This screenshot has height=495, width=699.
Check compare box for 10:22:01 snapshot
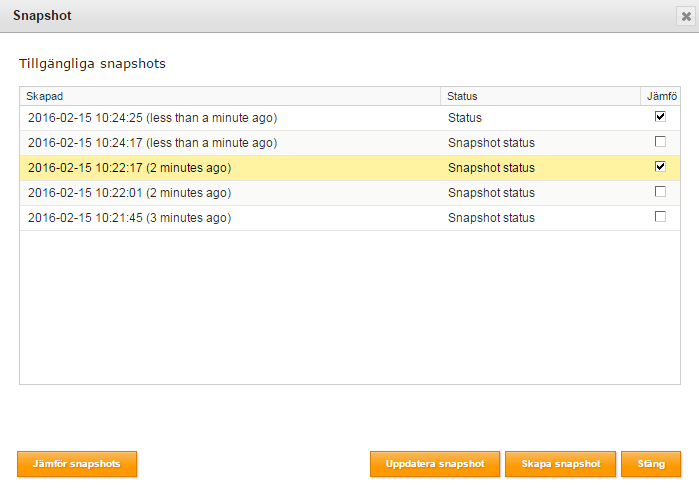click(x=660, y=192)
